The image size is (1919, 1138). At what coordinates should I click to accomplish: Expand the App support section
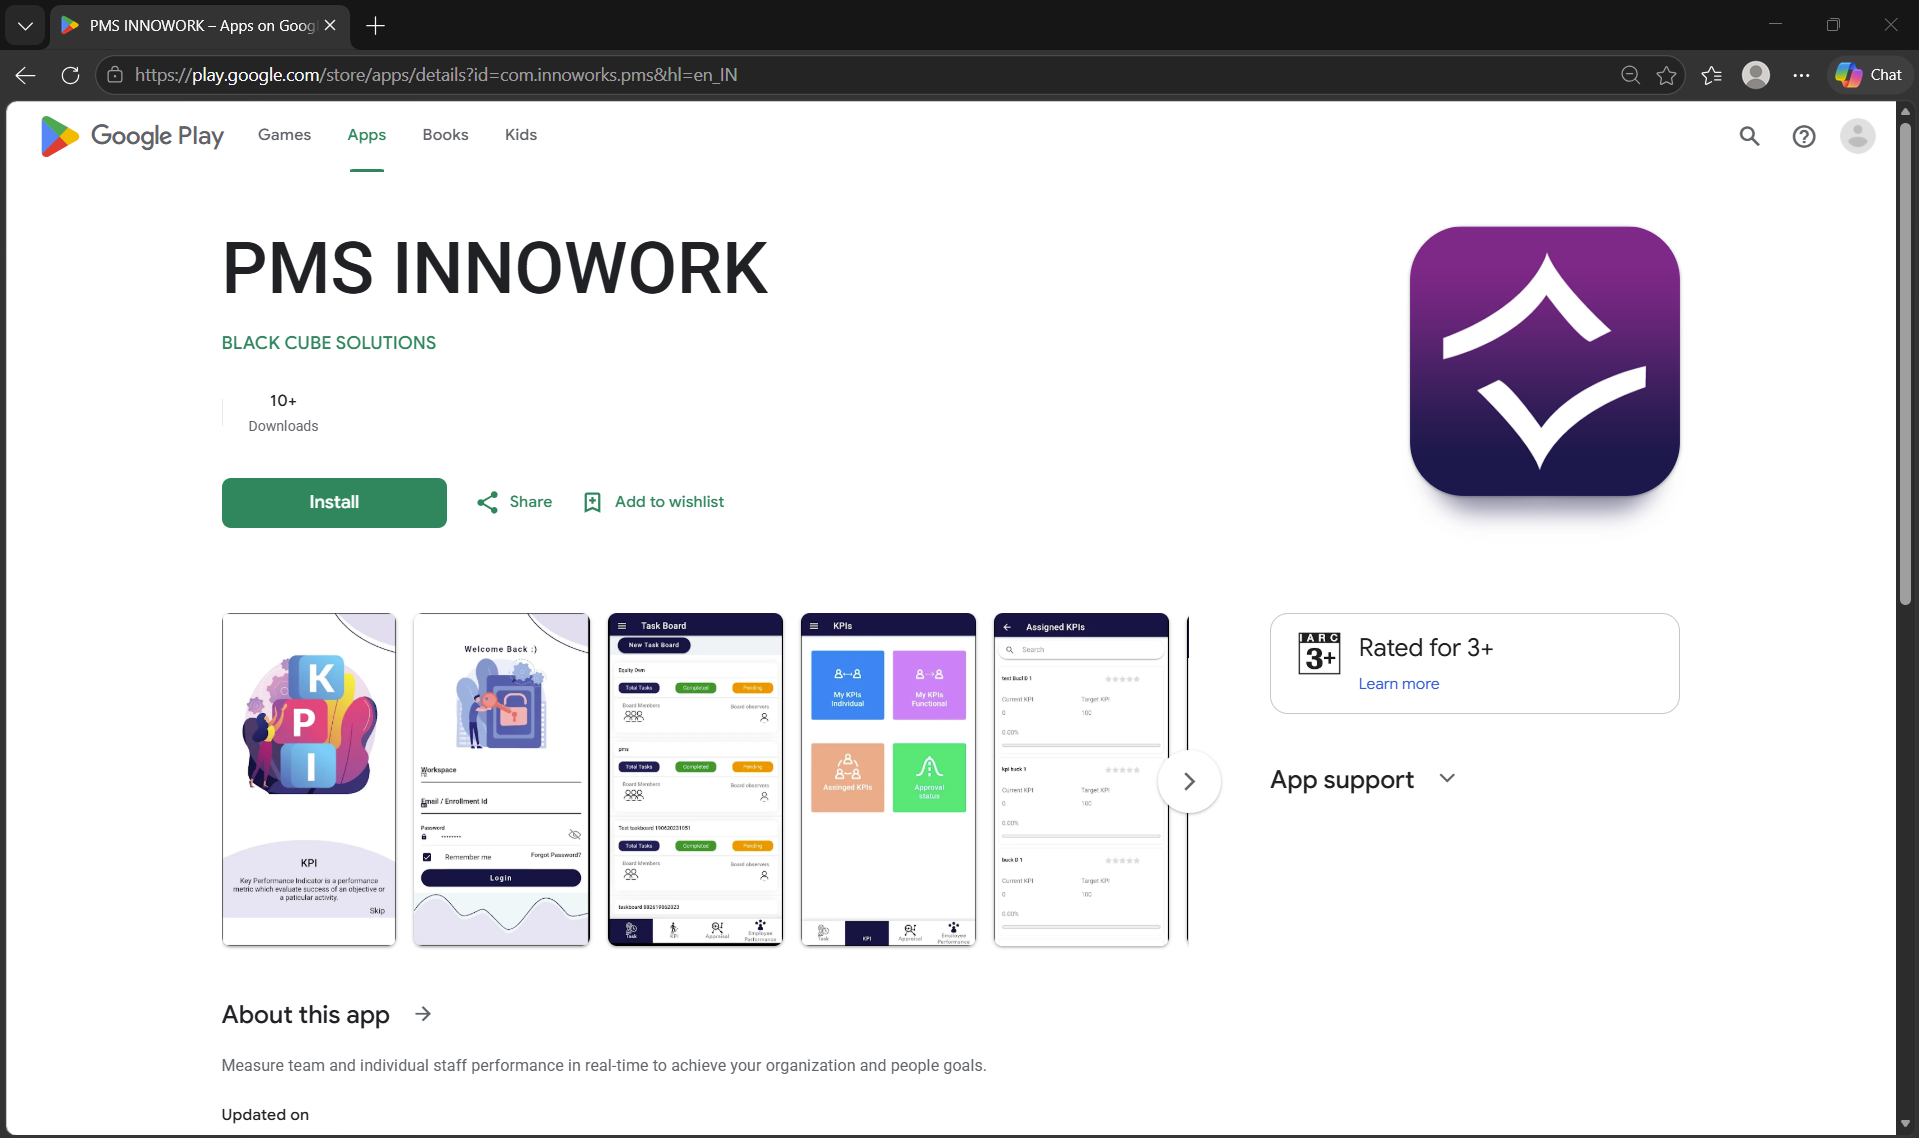click(x=1447, y=778)
